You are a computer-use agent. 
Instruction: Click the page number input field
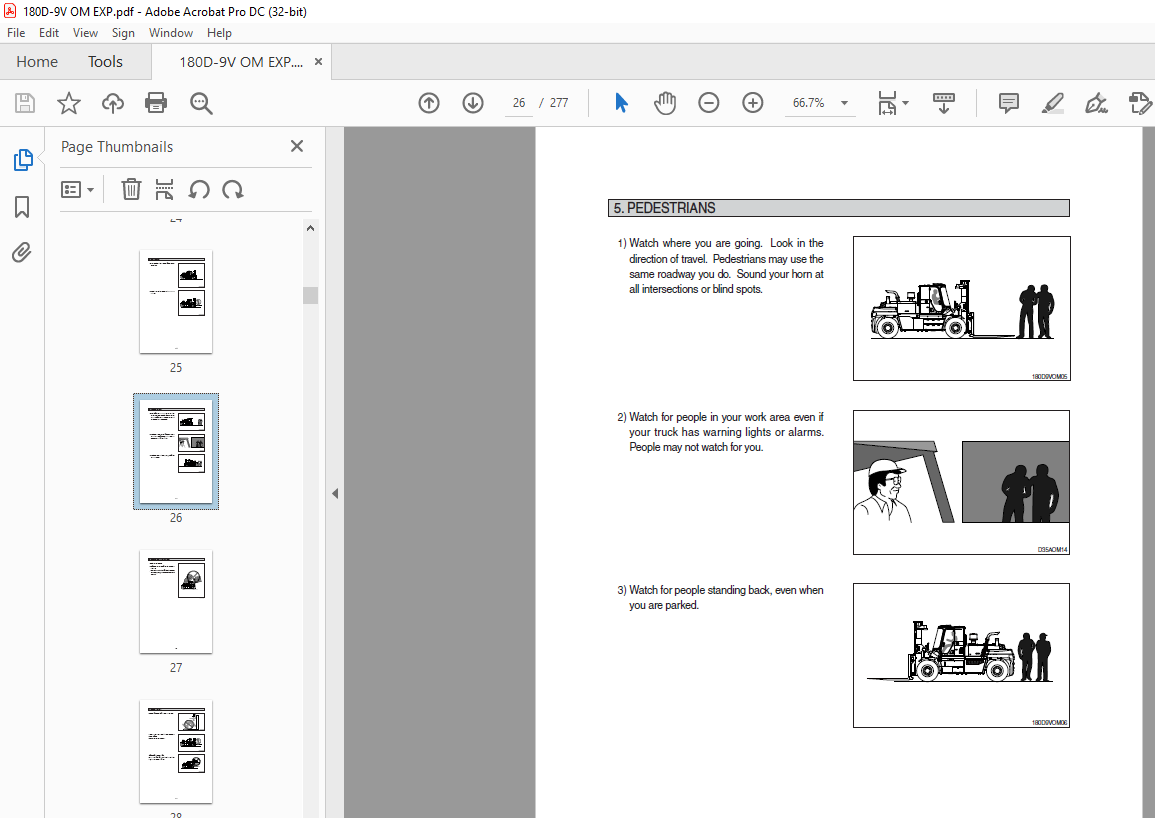(519, 103)
